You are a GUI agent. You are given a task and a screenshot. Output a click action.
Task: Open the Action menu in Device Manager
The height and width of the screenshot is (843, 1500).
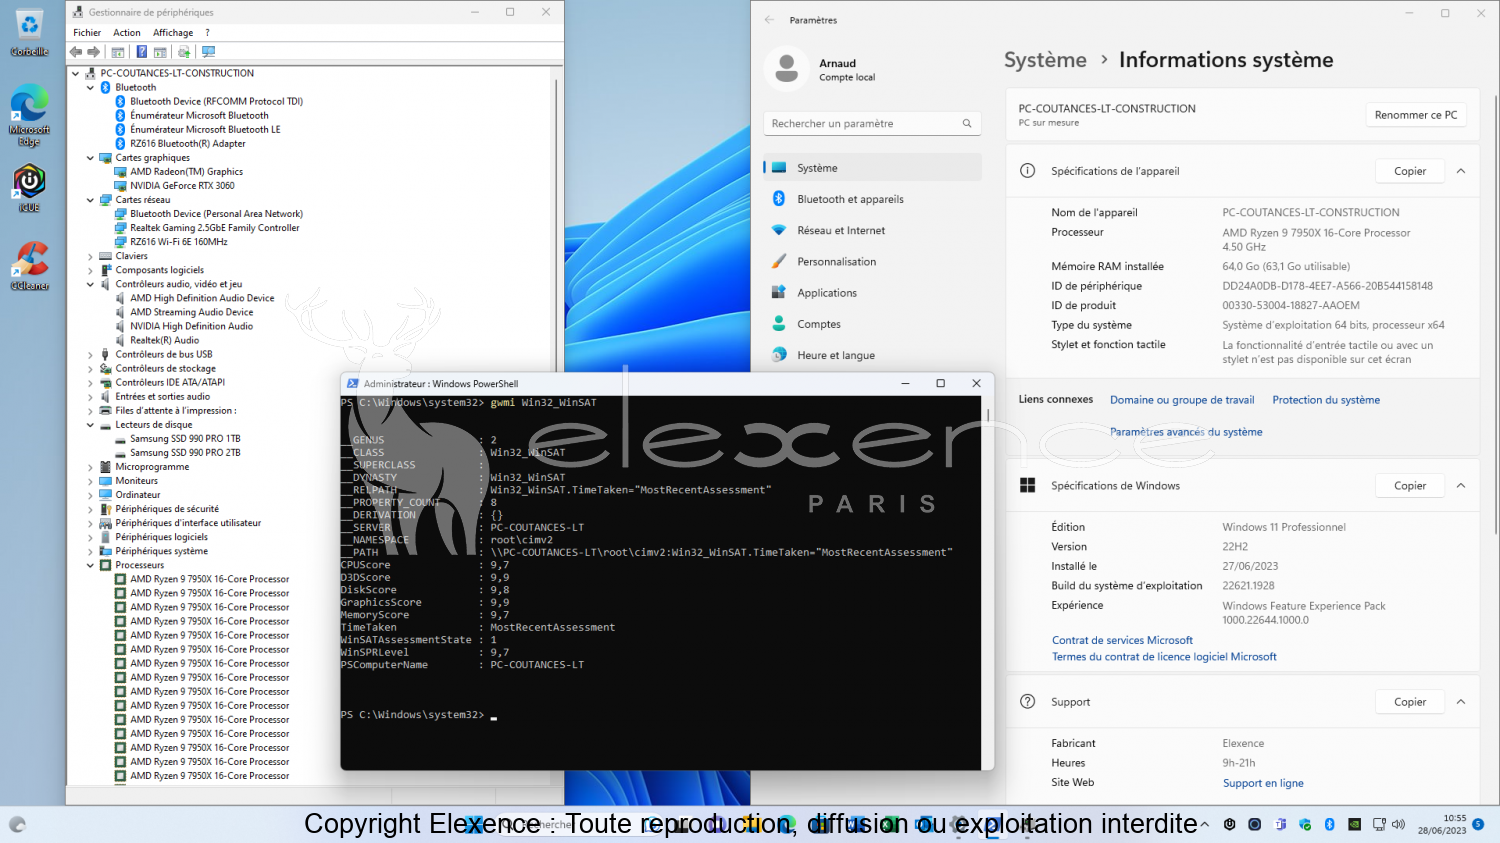point(127,33)
